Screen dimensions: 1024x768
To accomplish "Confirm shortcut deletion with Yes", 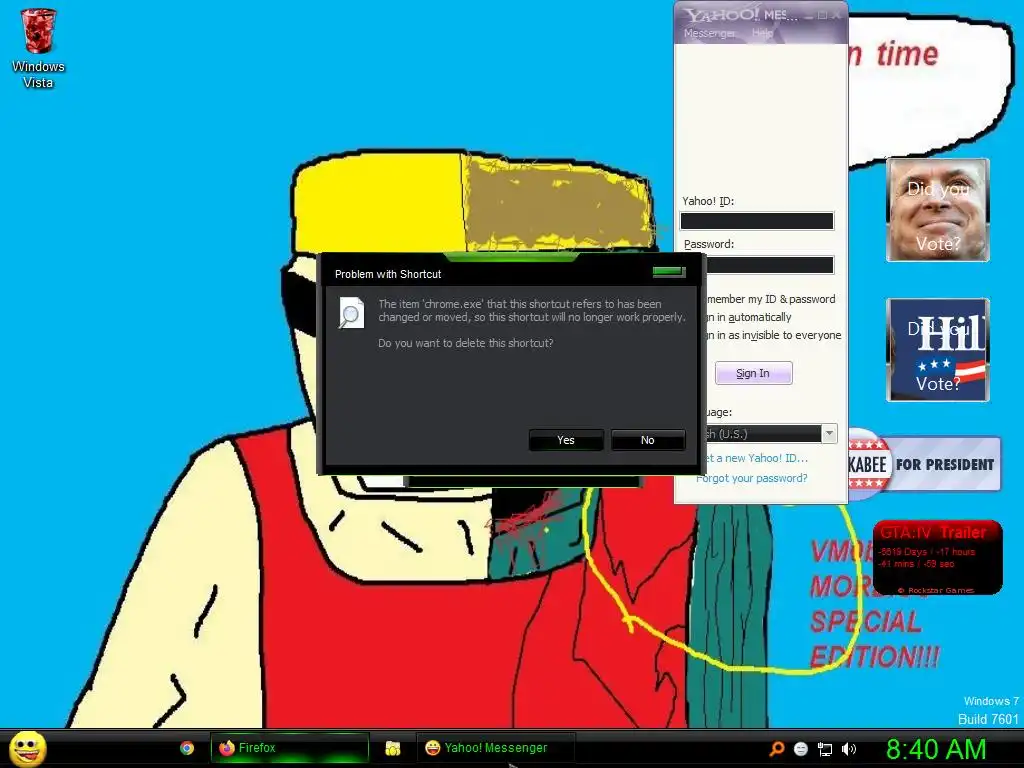I will [x=566, y=440].
